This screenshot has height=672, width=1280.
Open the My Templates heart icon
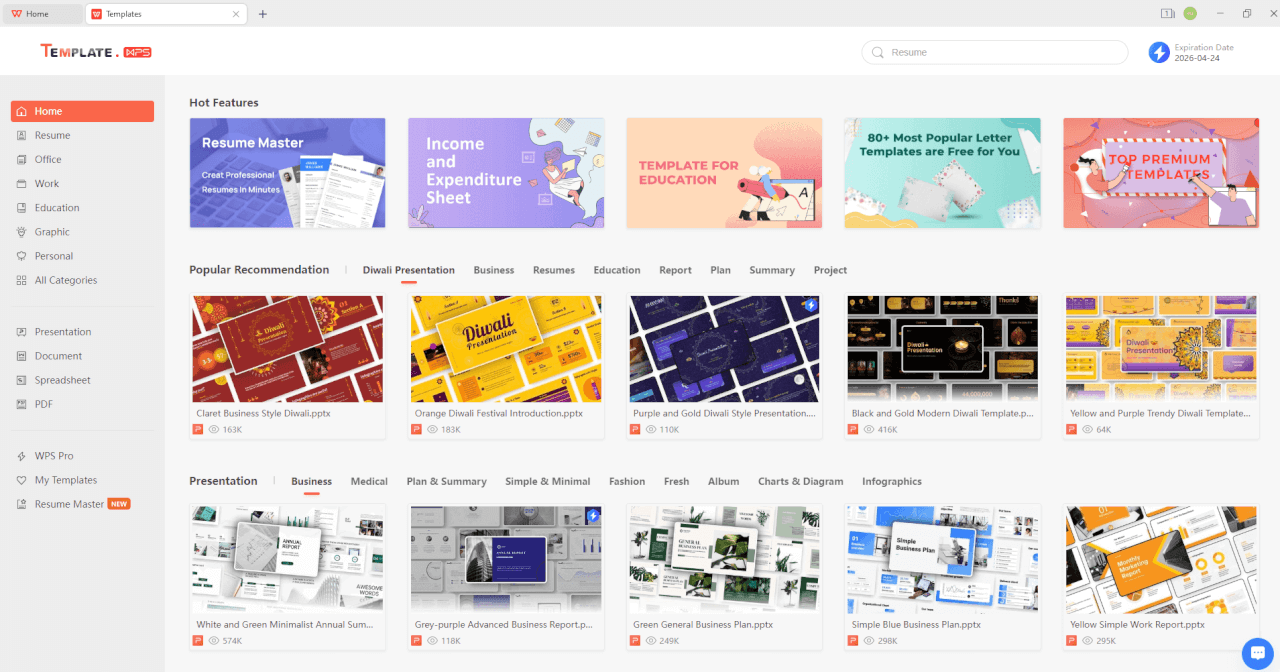tap(22, 480)
